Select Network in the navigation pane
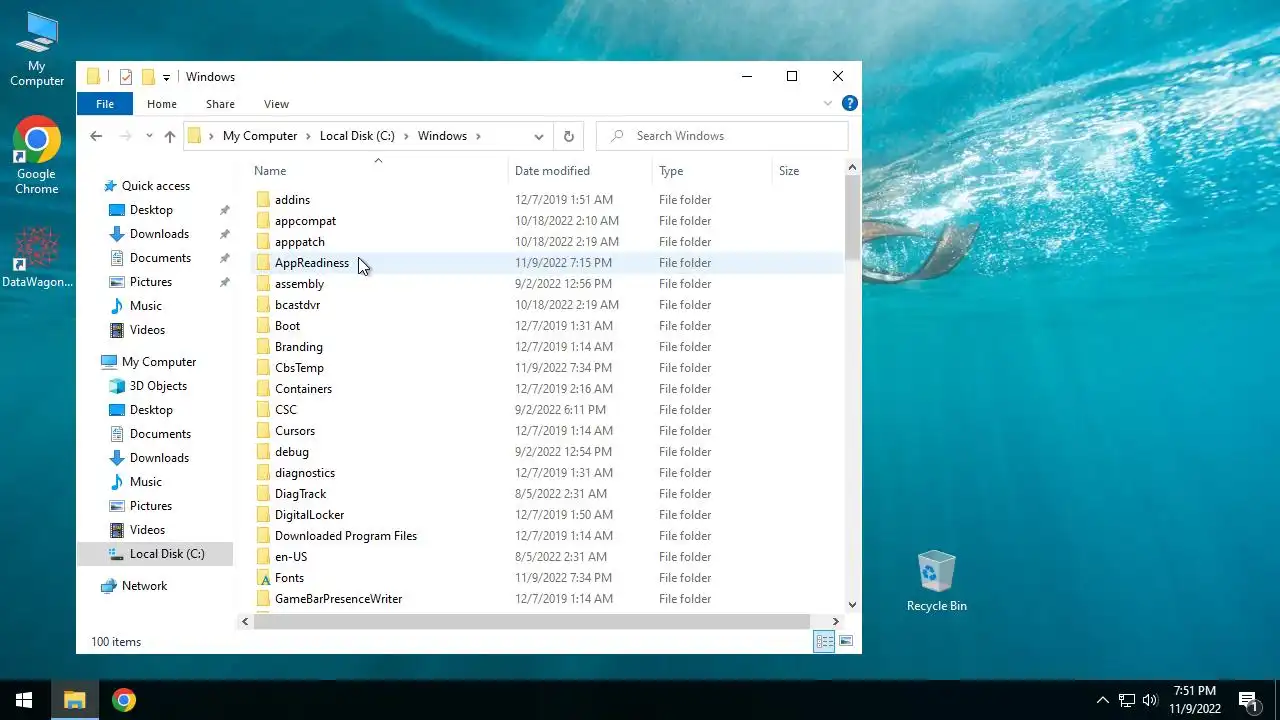 144,586
